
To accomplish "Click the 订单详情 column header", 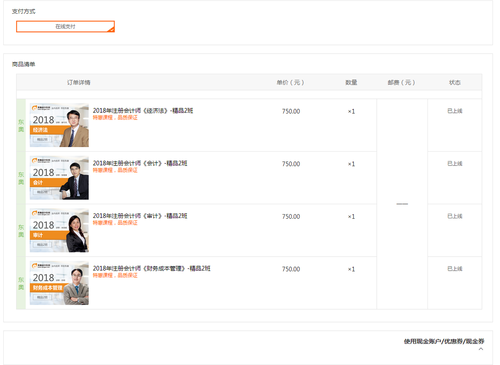I will click(x=79, y=82).
